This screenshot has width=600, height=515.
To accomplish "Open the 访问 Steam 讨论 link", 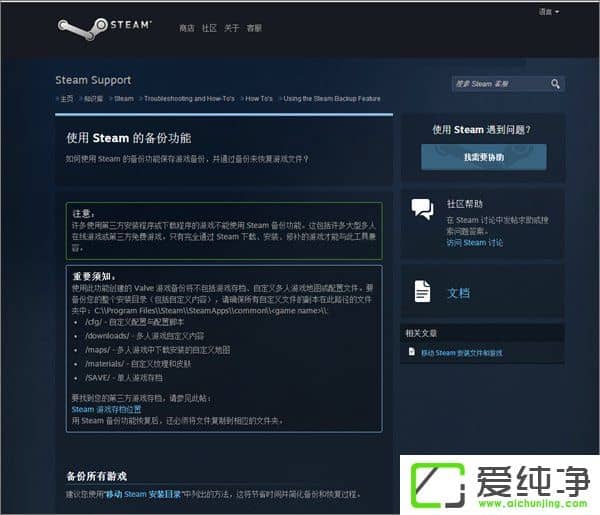I will pyautogui.click(x=474, y=243).
